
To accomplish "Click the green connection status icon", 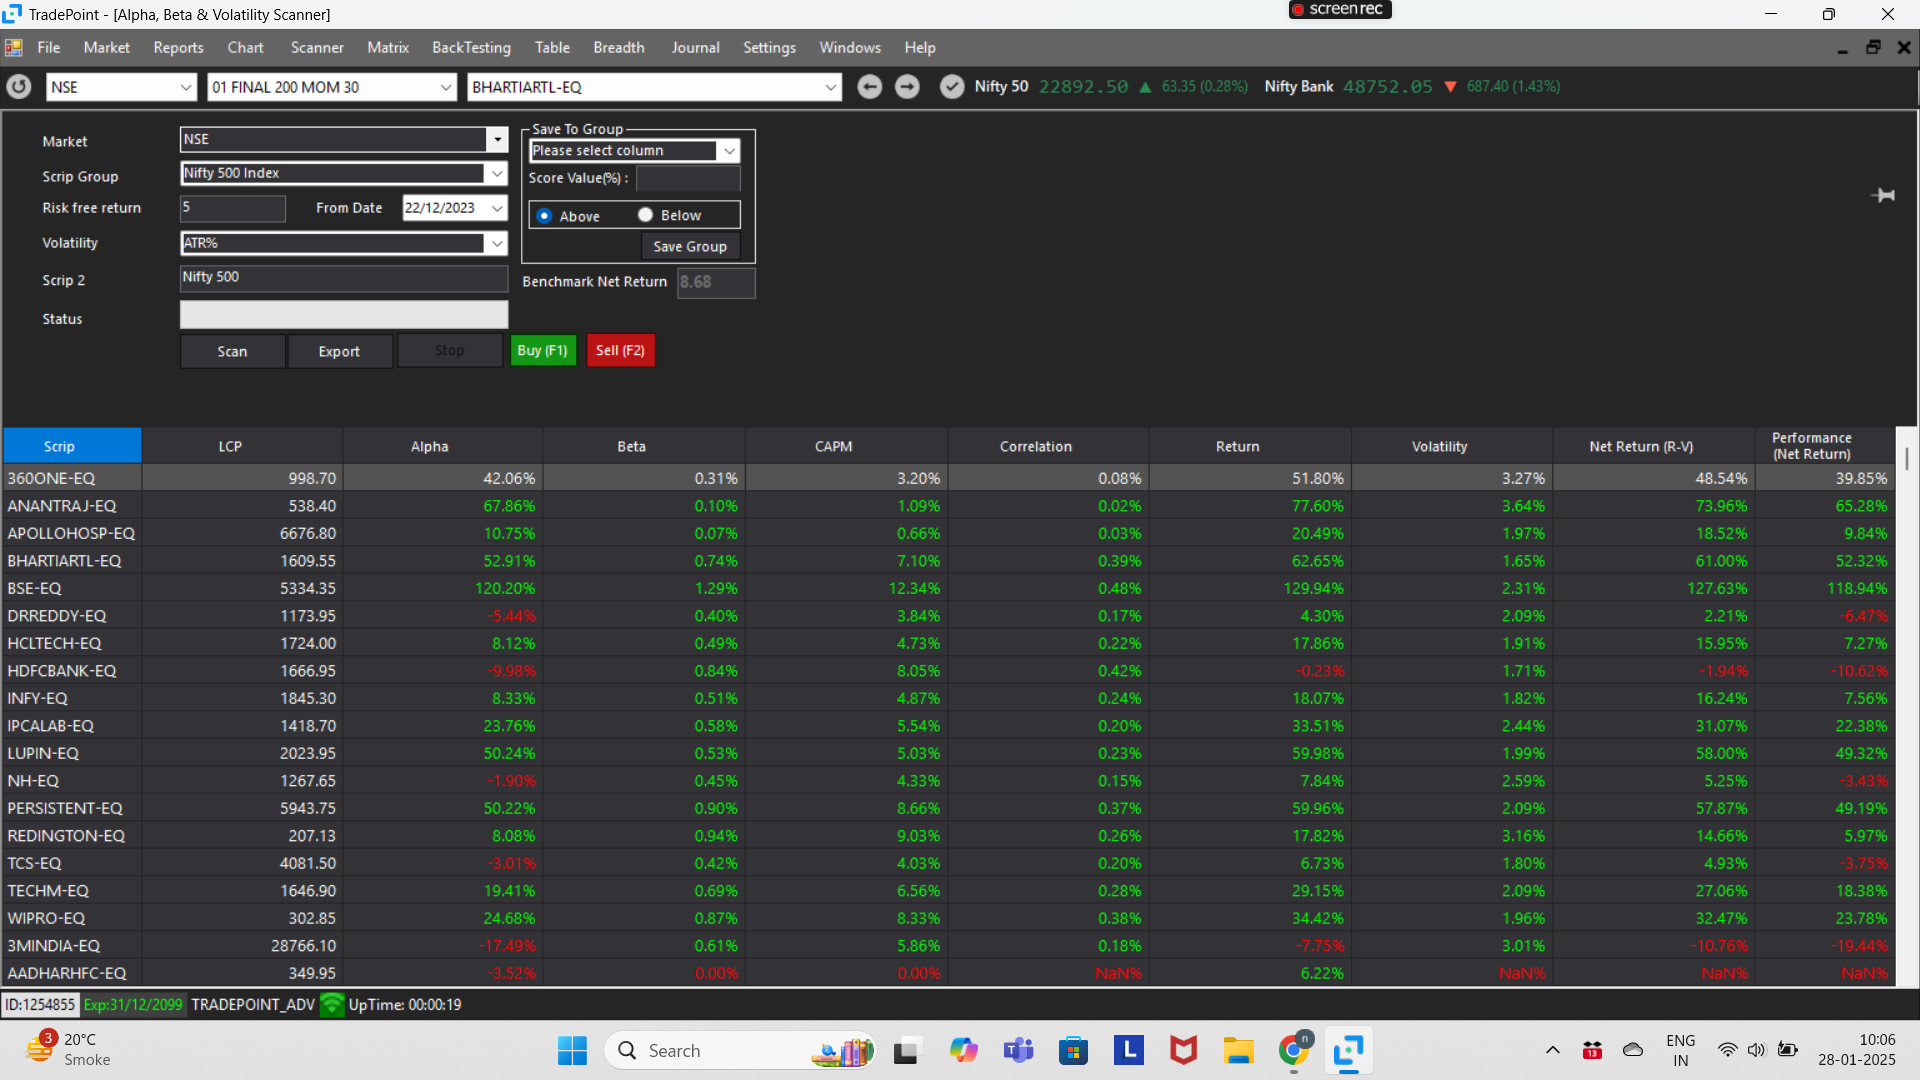I will (331, 1004).
